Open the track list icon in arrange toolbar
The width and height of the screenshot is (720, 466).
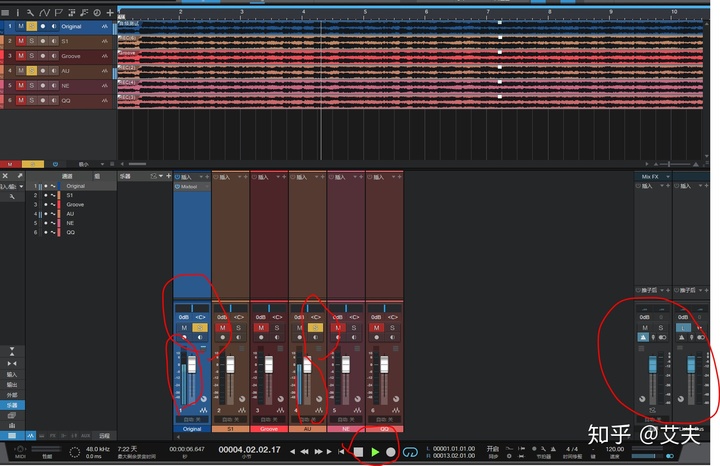click(5, 12)
